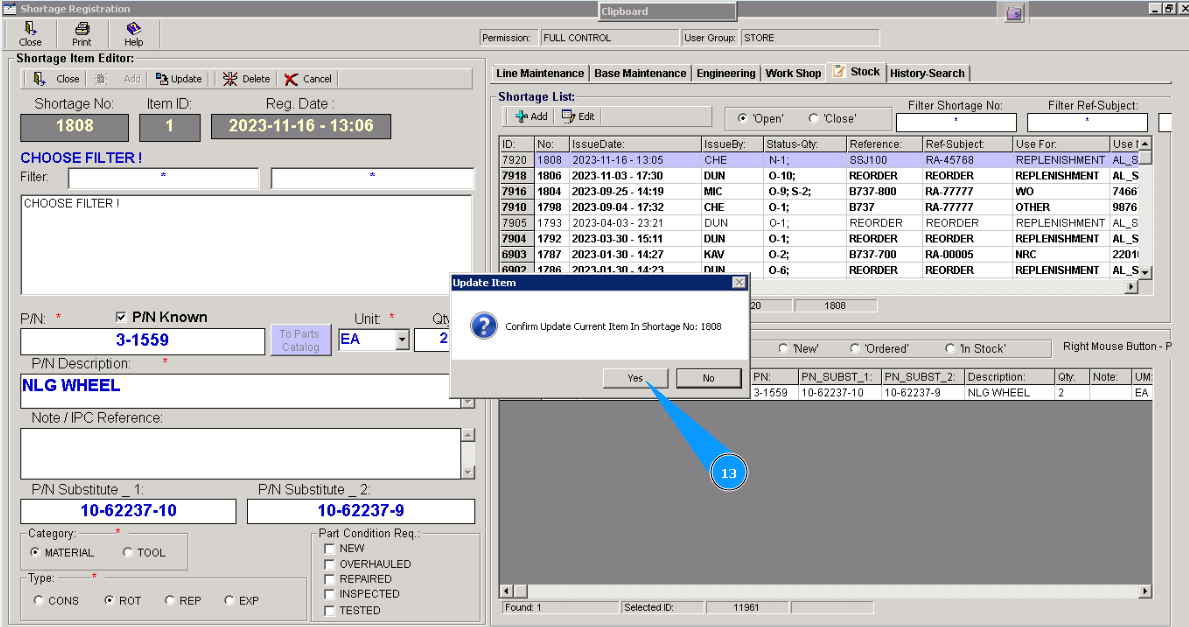1189x627 pixels.
Task: Click the top toolbar Close icon
Action: tap(30, 30)
